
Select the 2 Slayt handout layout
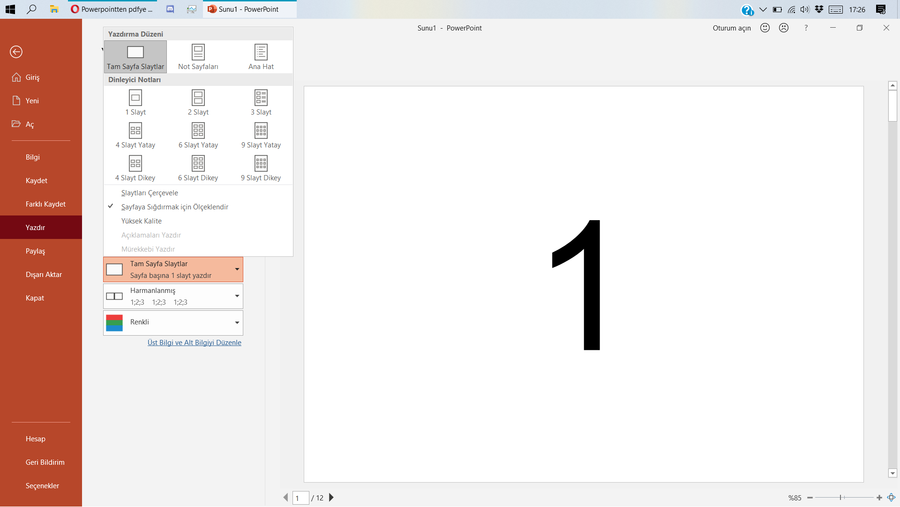198,98
